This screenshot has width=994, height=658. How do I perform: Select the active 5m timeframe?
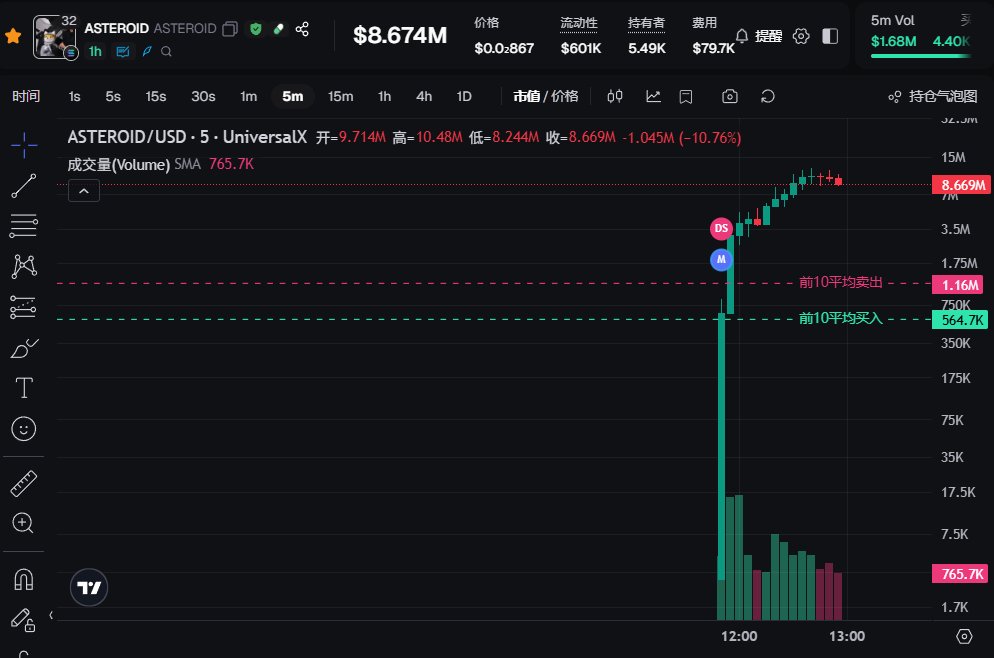(x=292, y=96)
